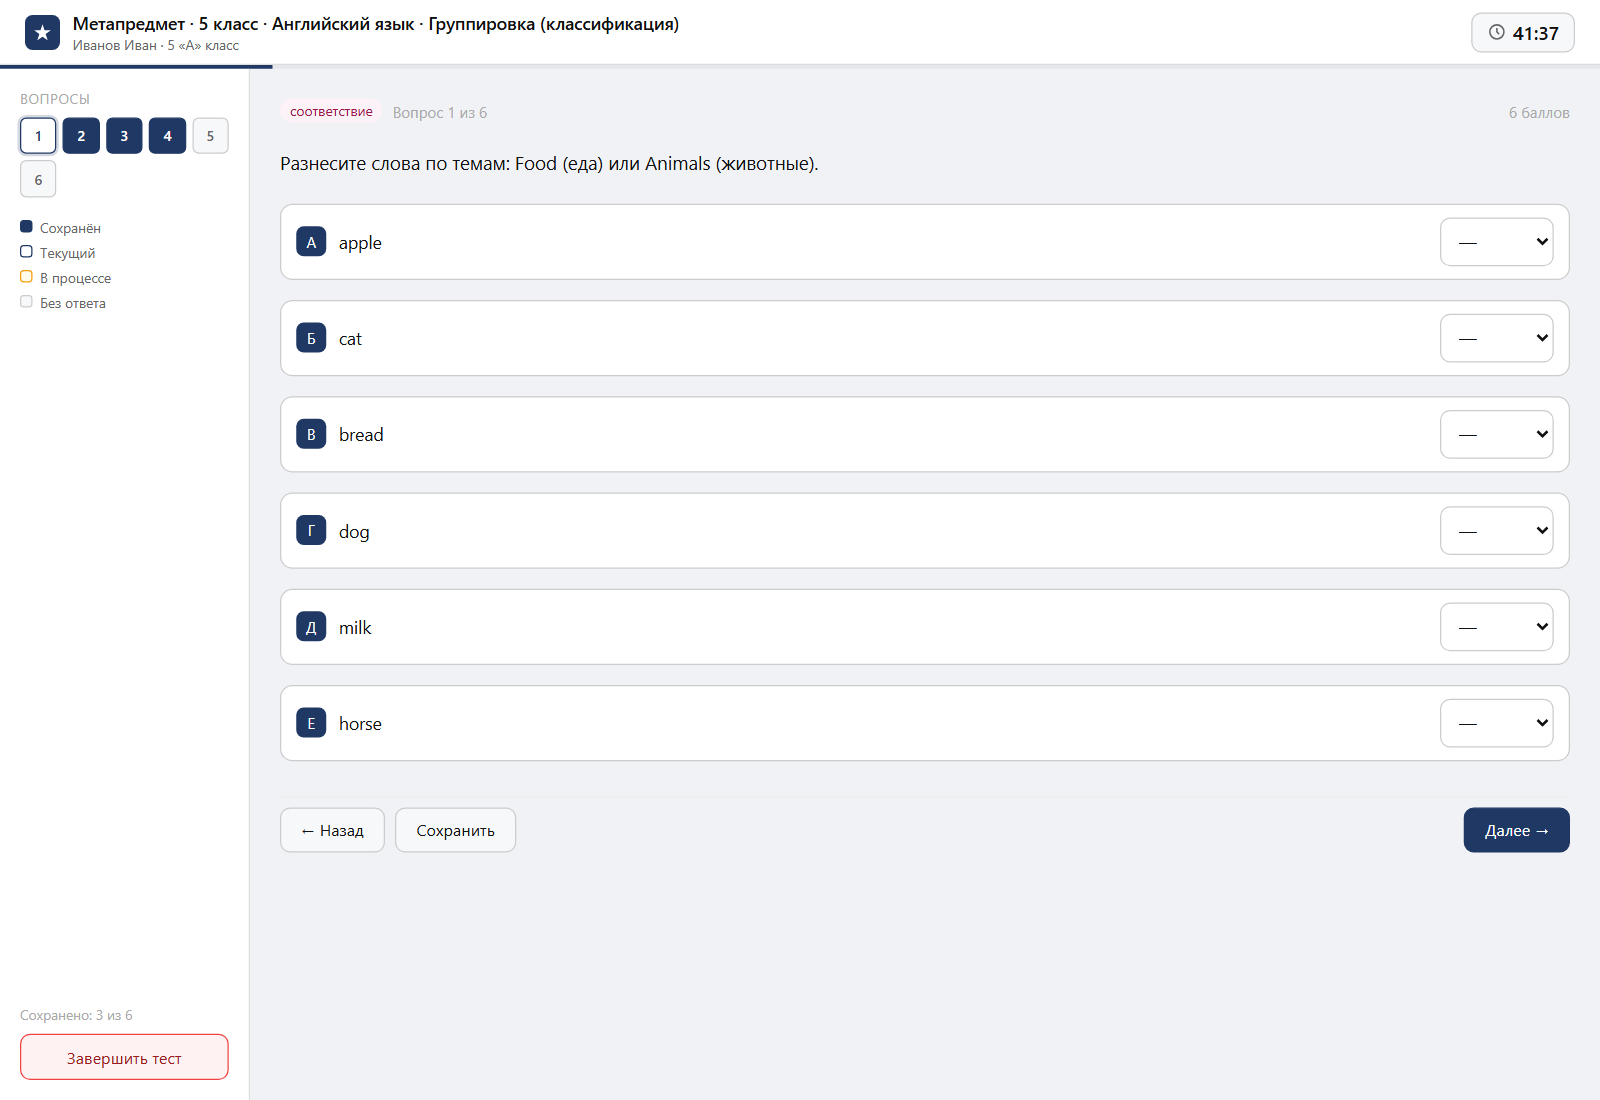Click the star logo icon

(x=42, y=33)
